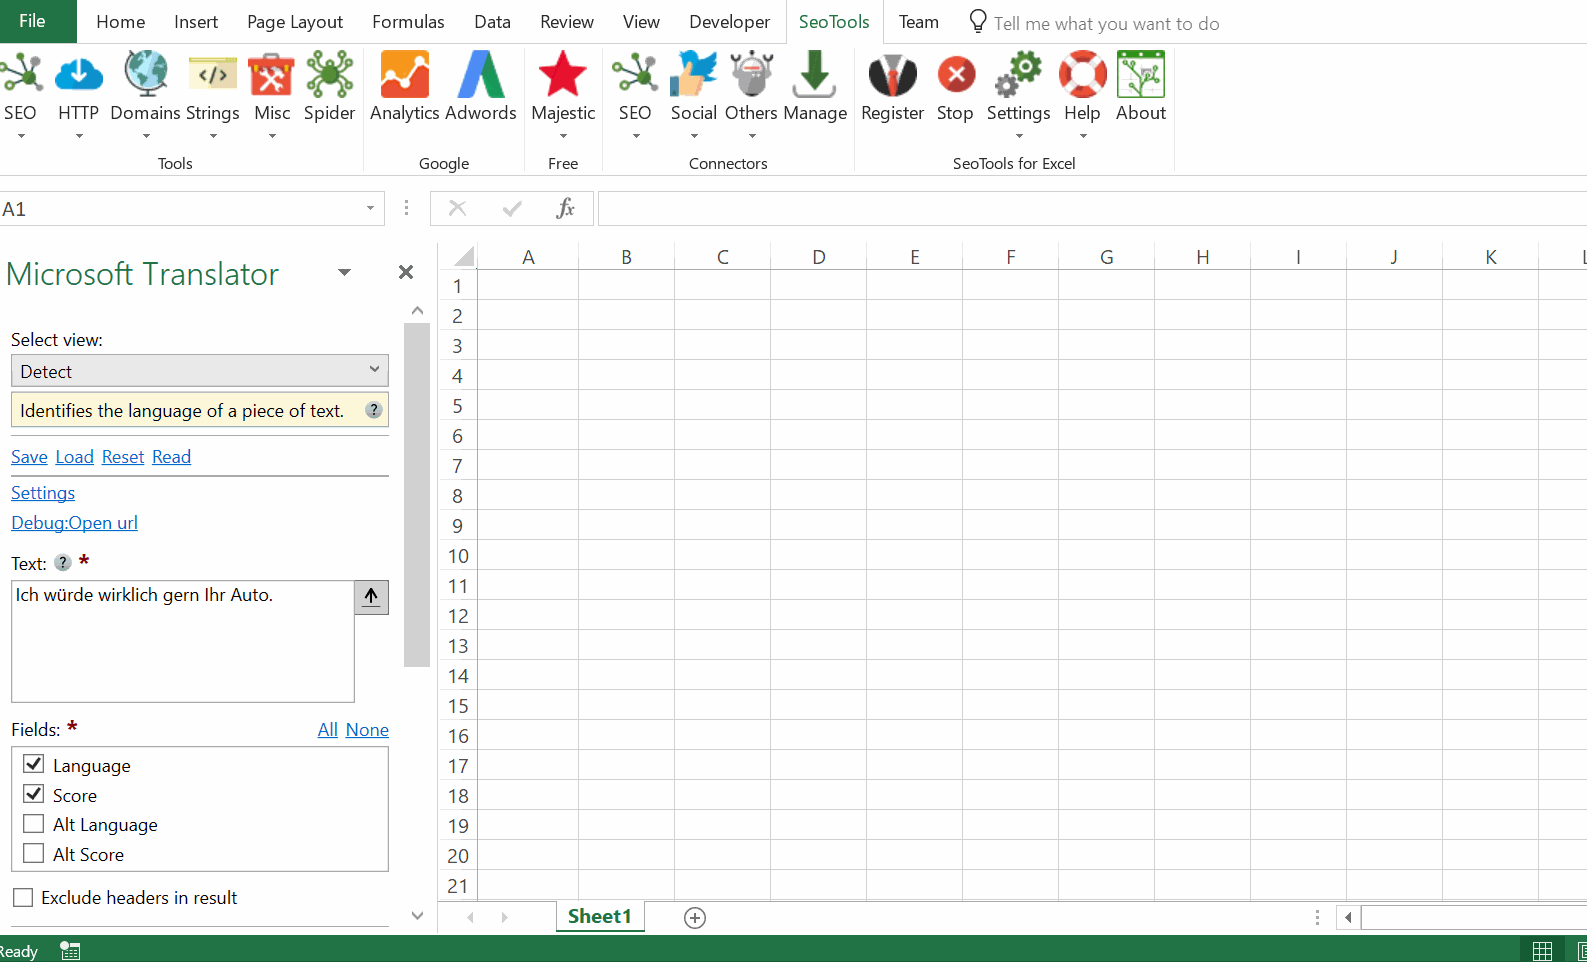The height and width of the screenshot is (962, 1587).
Task: Launch the Spider crawler tool
Action: [x=329, y=76]
